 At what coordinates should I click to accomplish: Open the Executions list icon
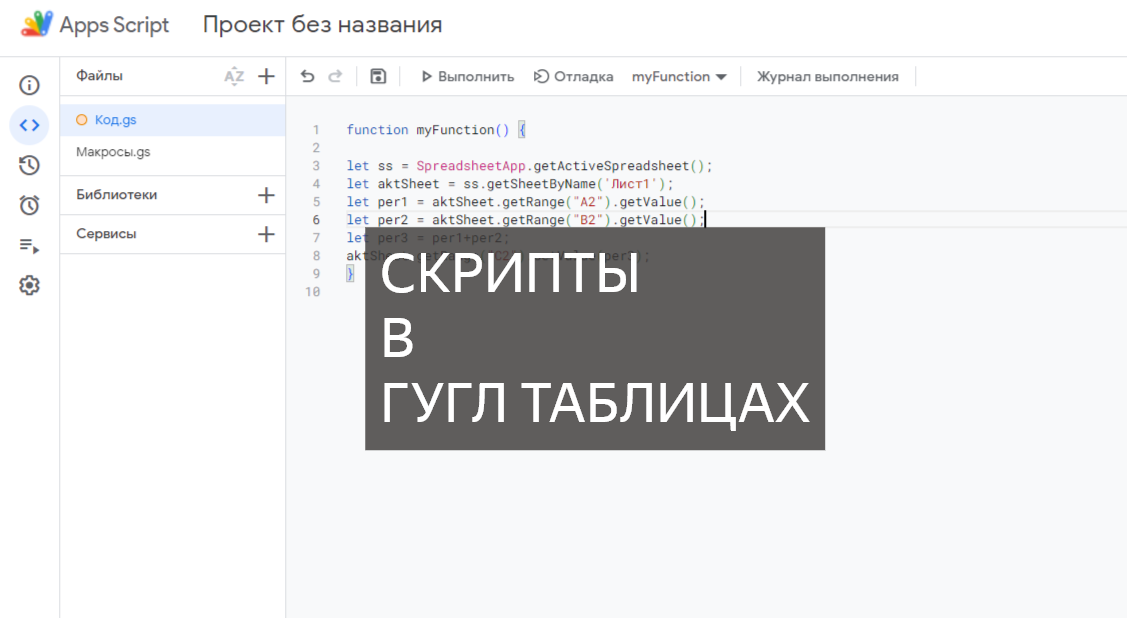29,246
